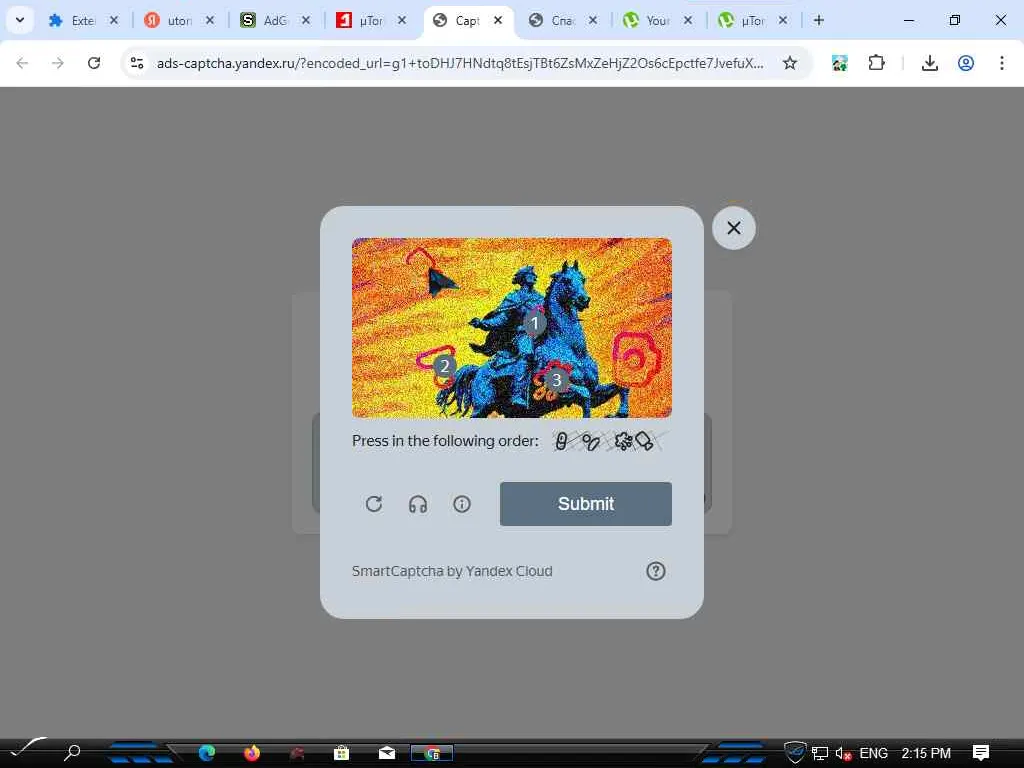Minimize the Chrome window
Screen dimensions: 1024x768
coord(908,20)
